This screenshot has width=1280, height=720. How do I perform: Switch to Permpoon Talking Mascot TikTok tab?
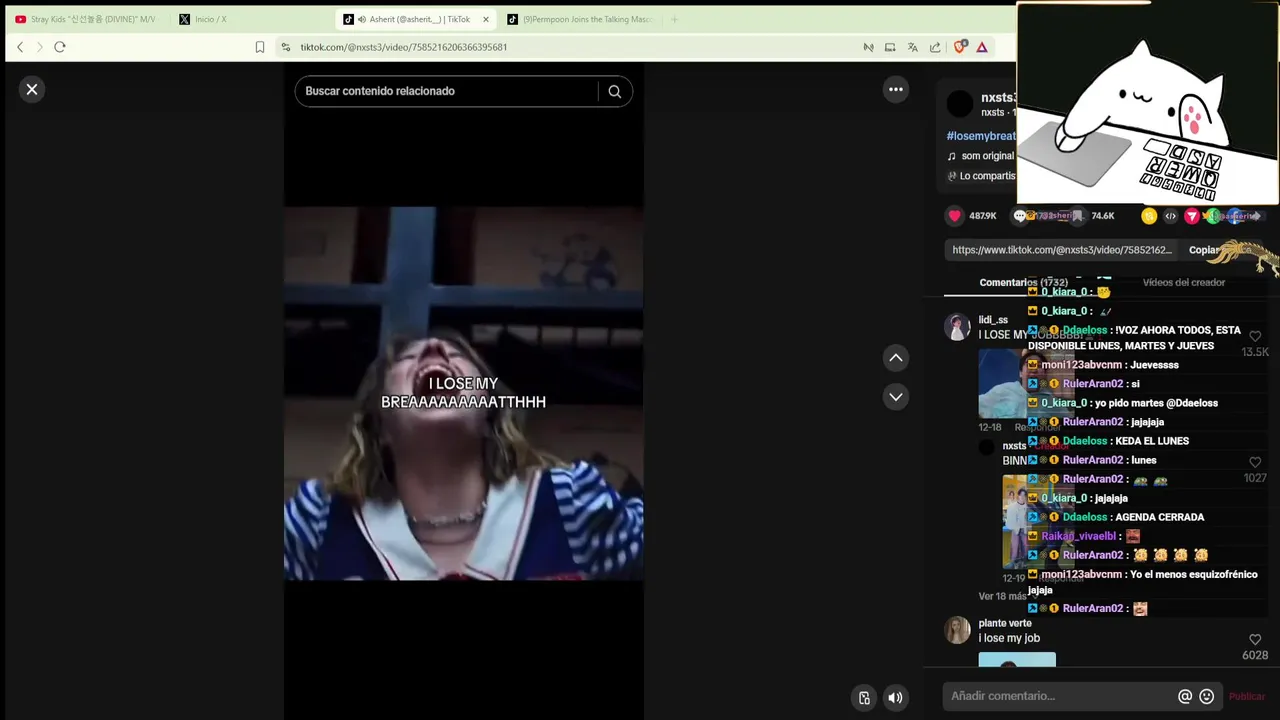(x=580, y=19)
